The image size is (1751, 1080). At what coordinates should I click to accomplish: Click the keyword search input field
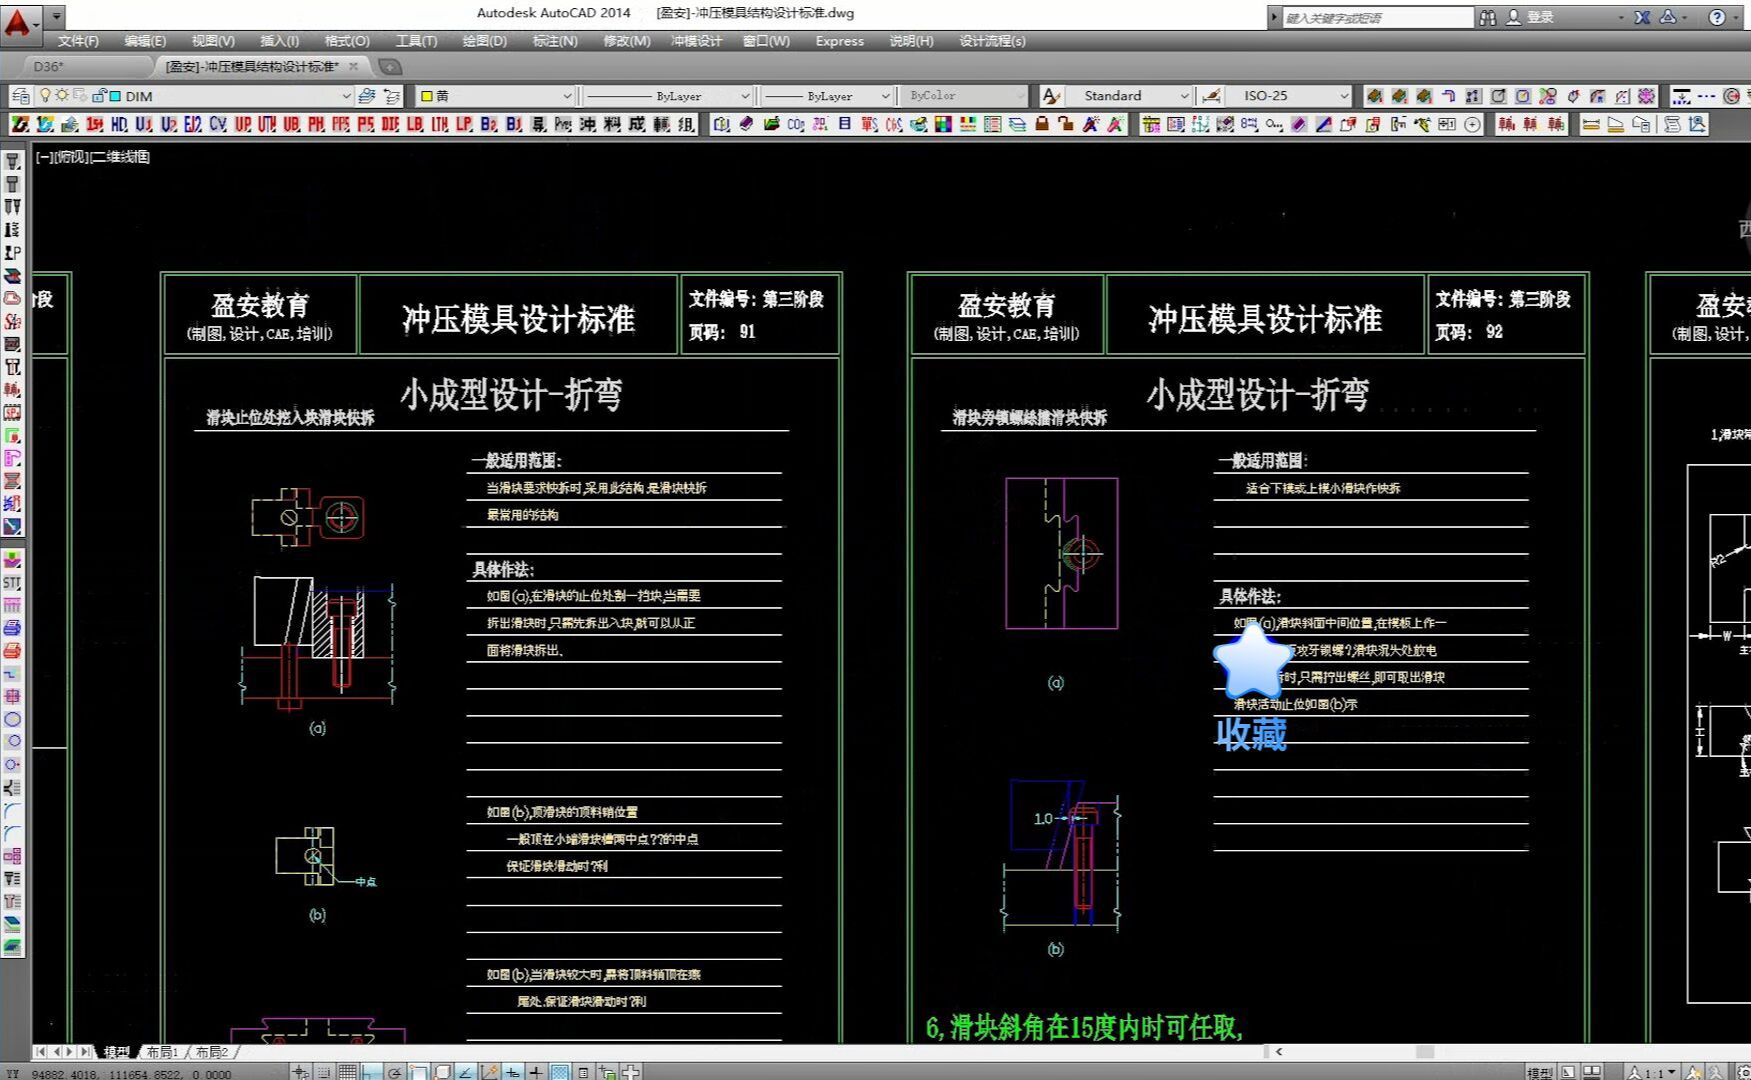[x=1376, y=17]
